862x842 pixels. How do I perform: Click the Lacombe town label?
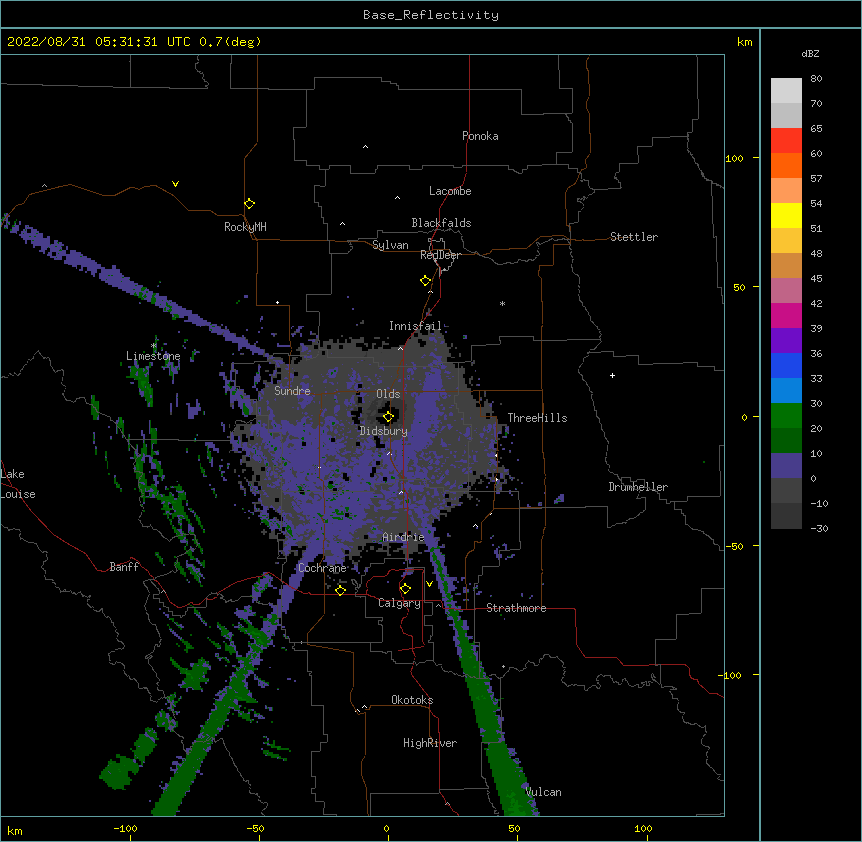click(x=450, y=191)
